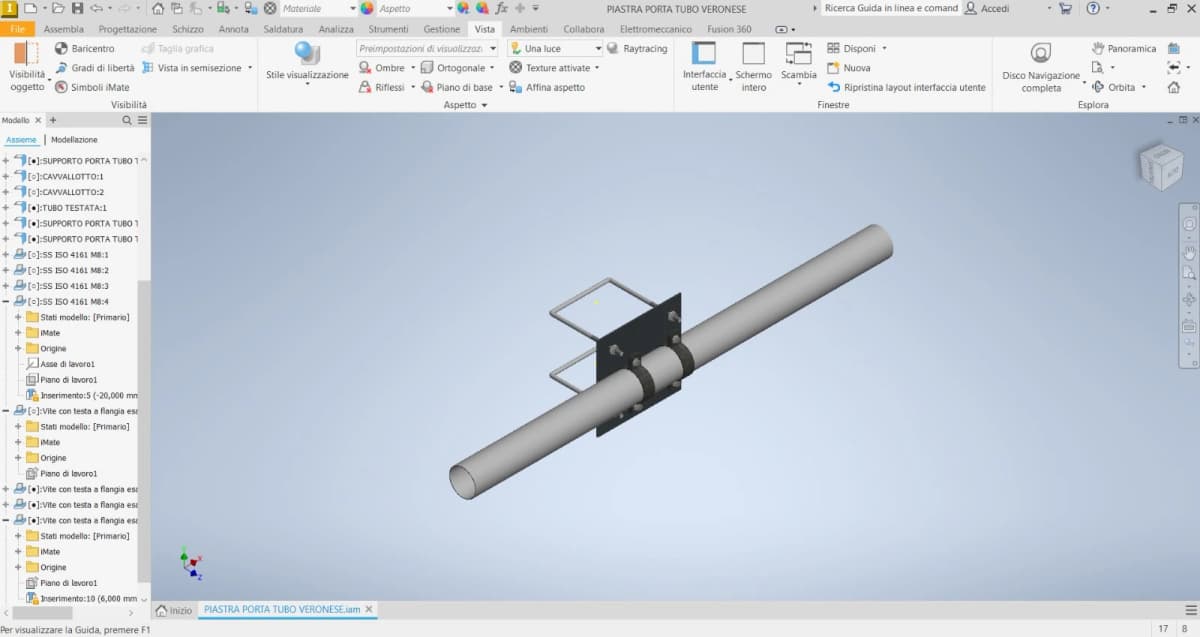The height and width of the screenshot is (637, 1200).
Task: Toggle Ombre shadows option
Action: tap(367, 68)
